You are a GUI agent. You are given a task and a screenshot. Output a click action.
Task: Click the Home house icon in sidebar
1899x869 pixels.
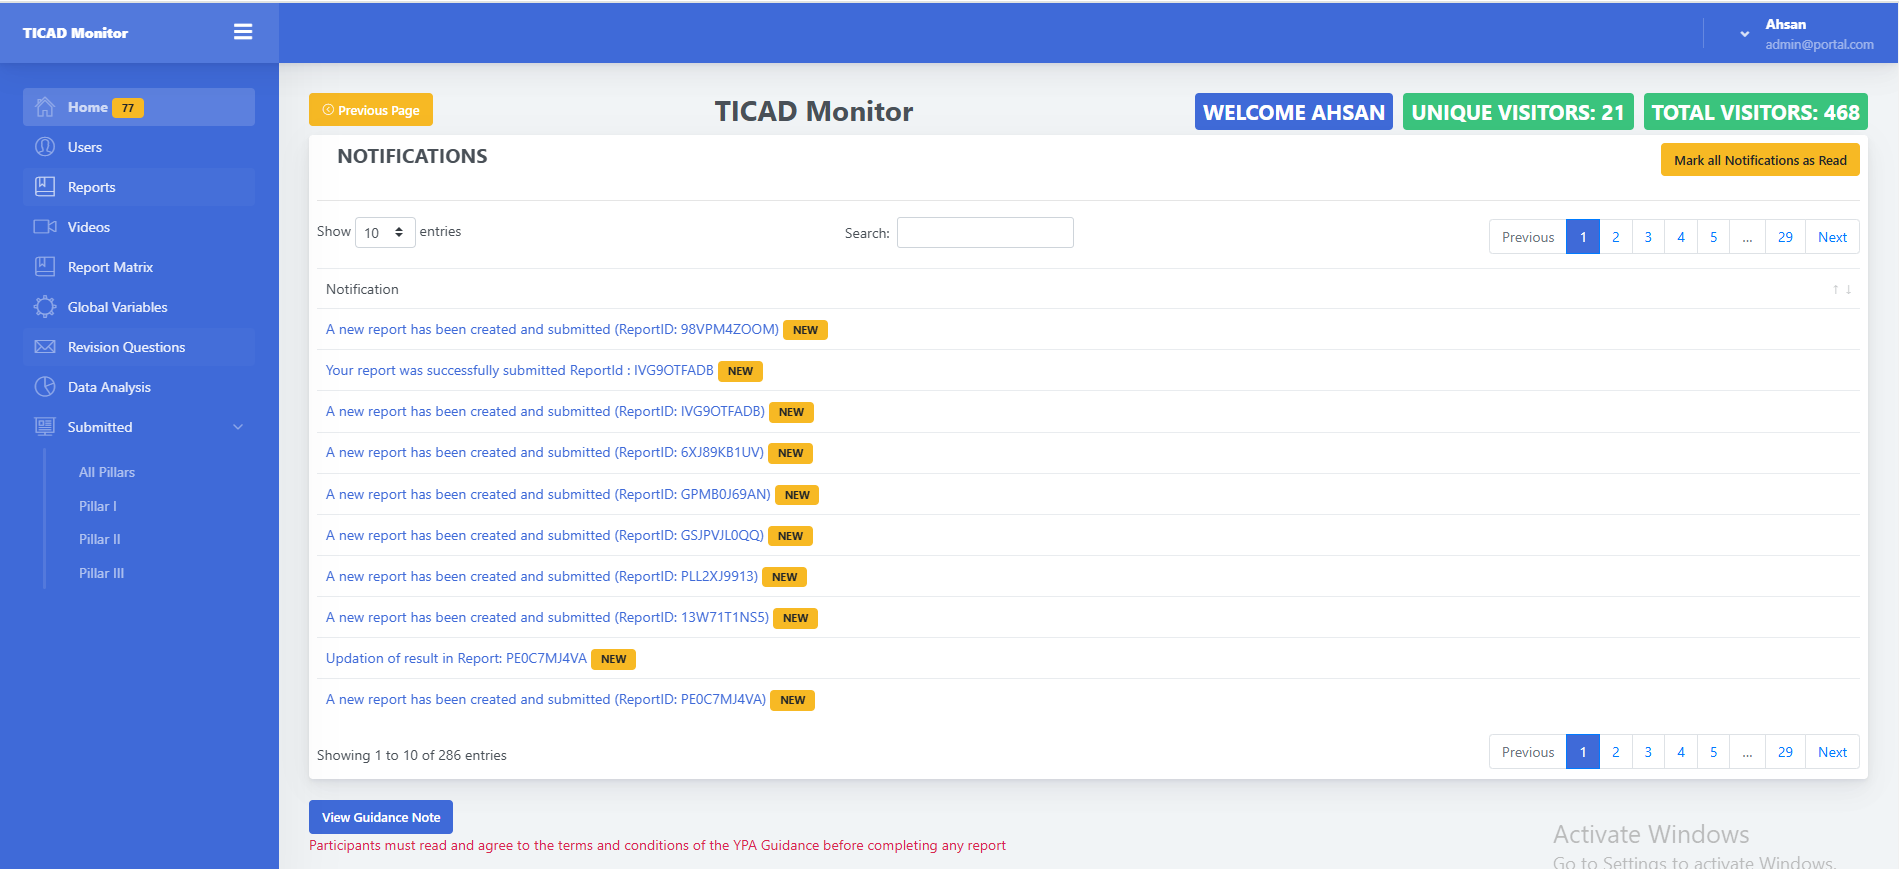[45, 107]
